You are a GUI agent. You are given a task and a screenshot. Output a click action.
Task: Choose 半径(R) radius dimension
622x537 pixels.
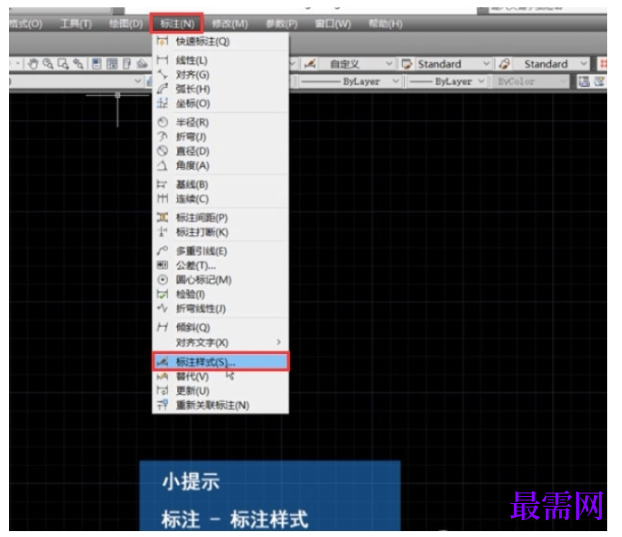221,123
